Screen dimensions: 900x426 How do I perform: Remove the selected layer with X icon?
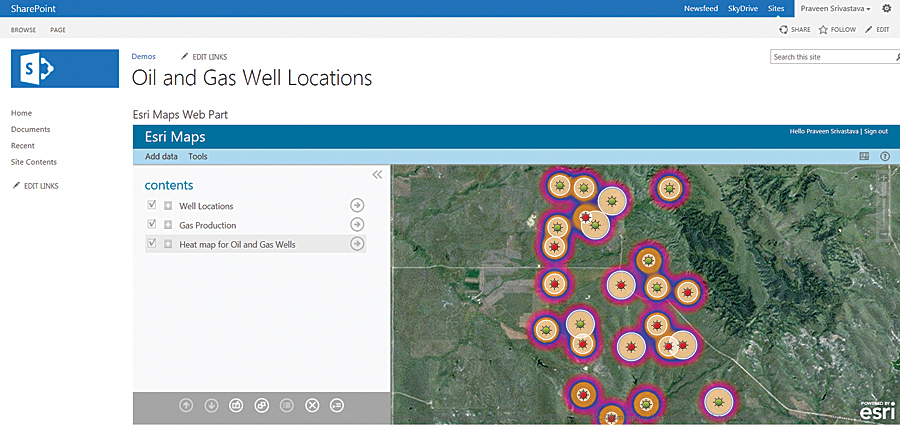pyautogui.click(x=312, y=405)
